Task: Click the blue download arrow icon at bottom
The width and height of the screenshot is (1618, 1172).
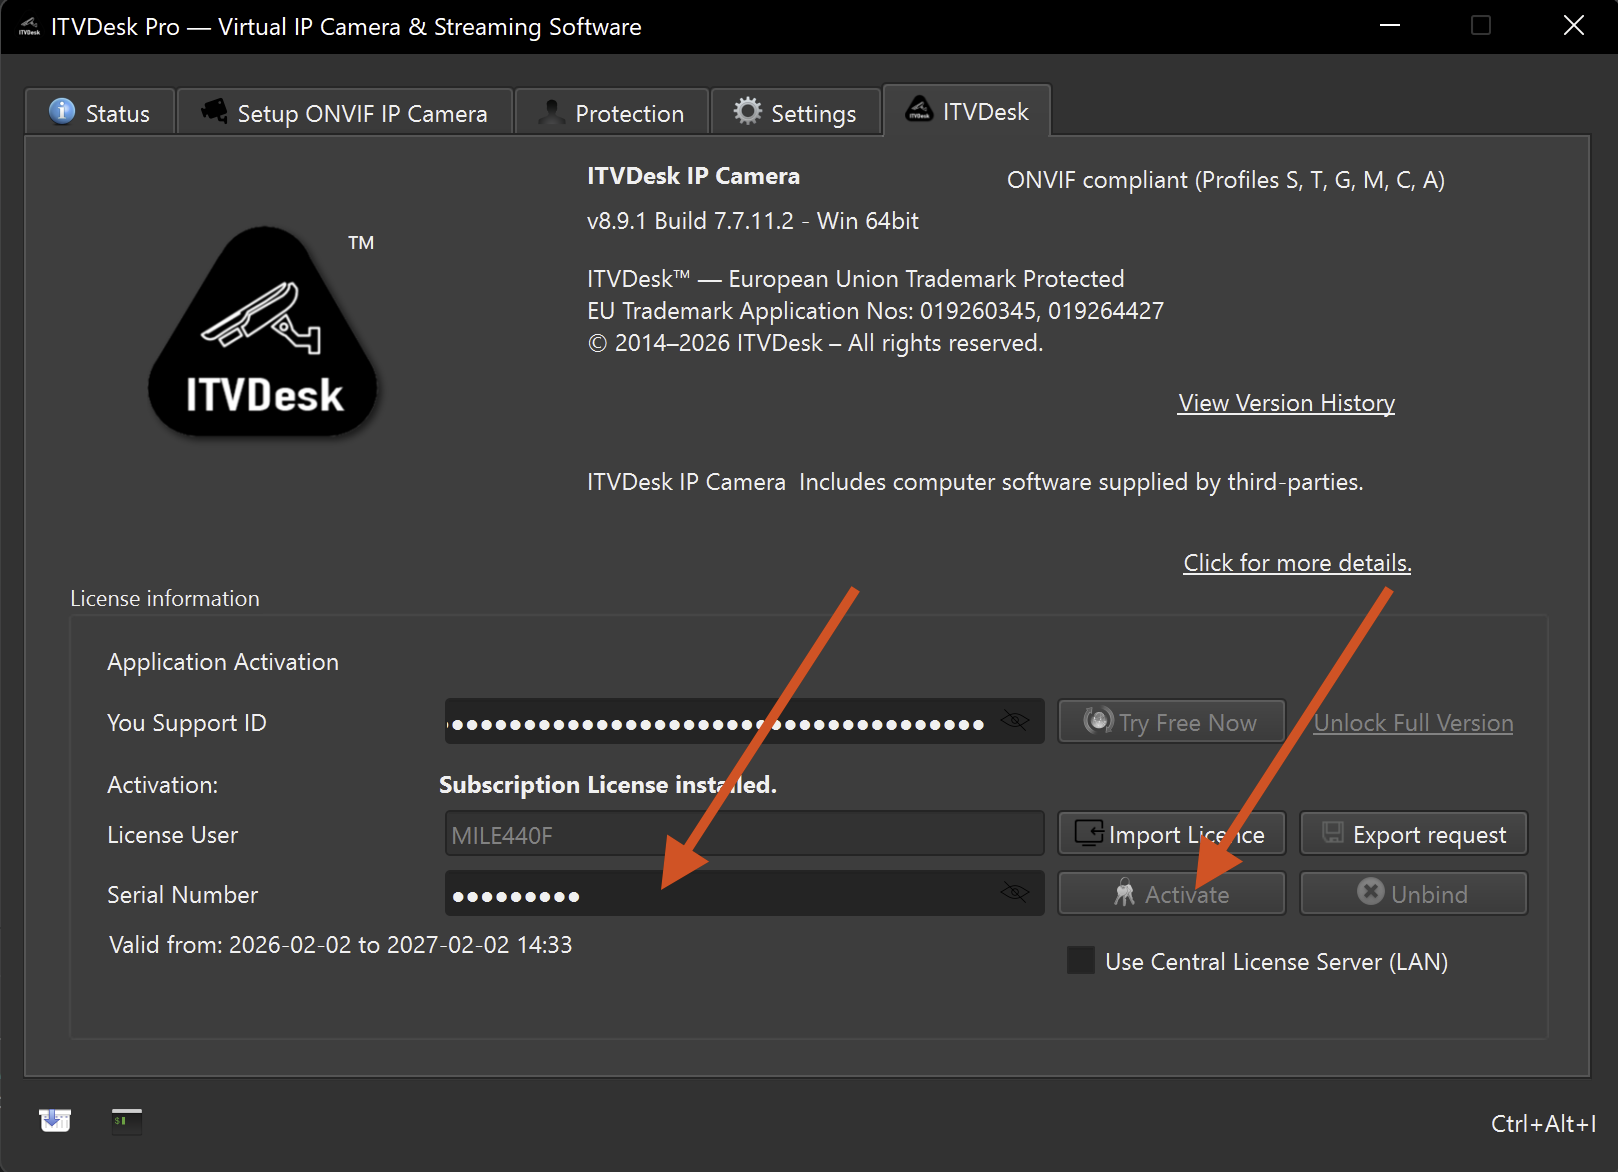Action: click(55, 1120)
